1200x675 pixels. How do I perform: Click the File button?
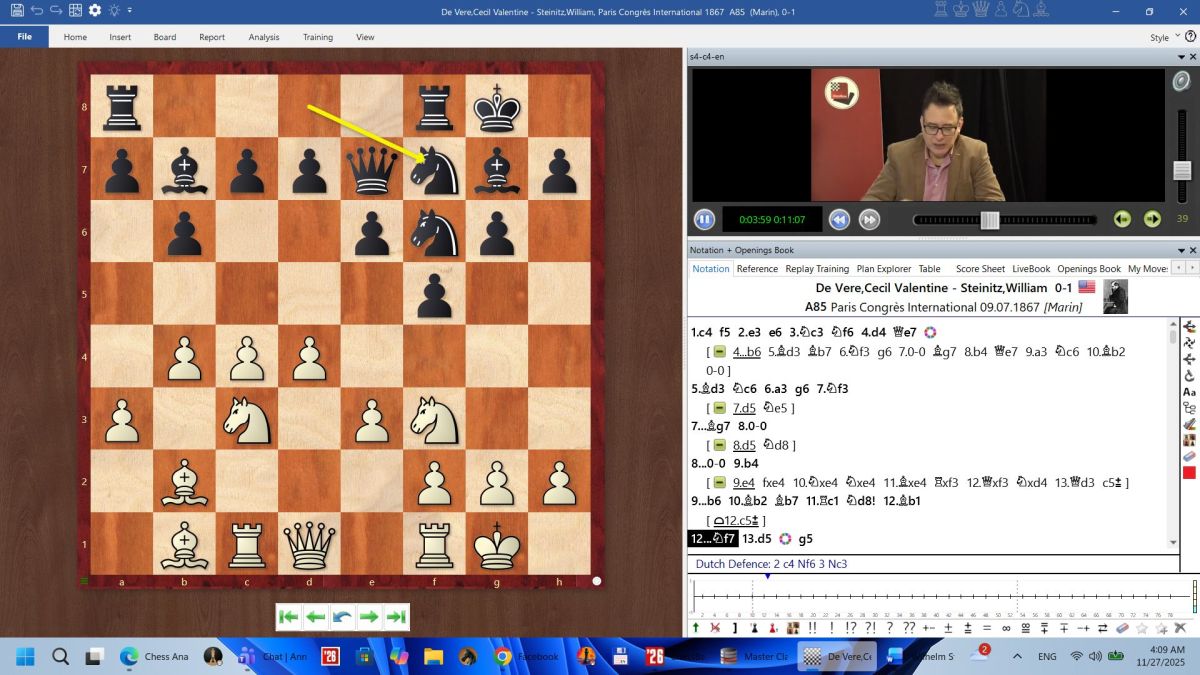tap(24, 37)
